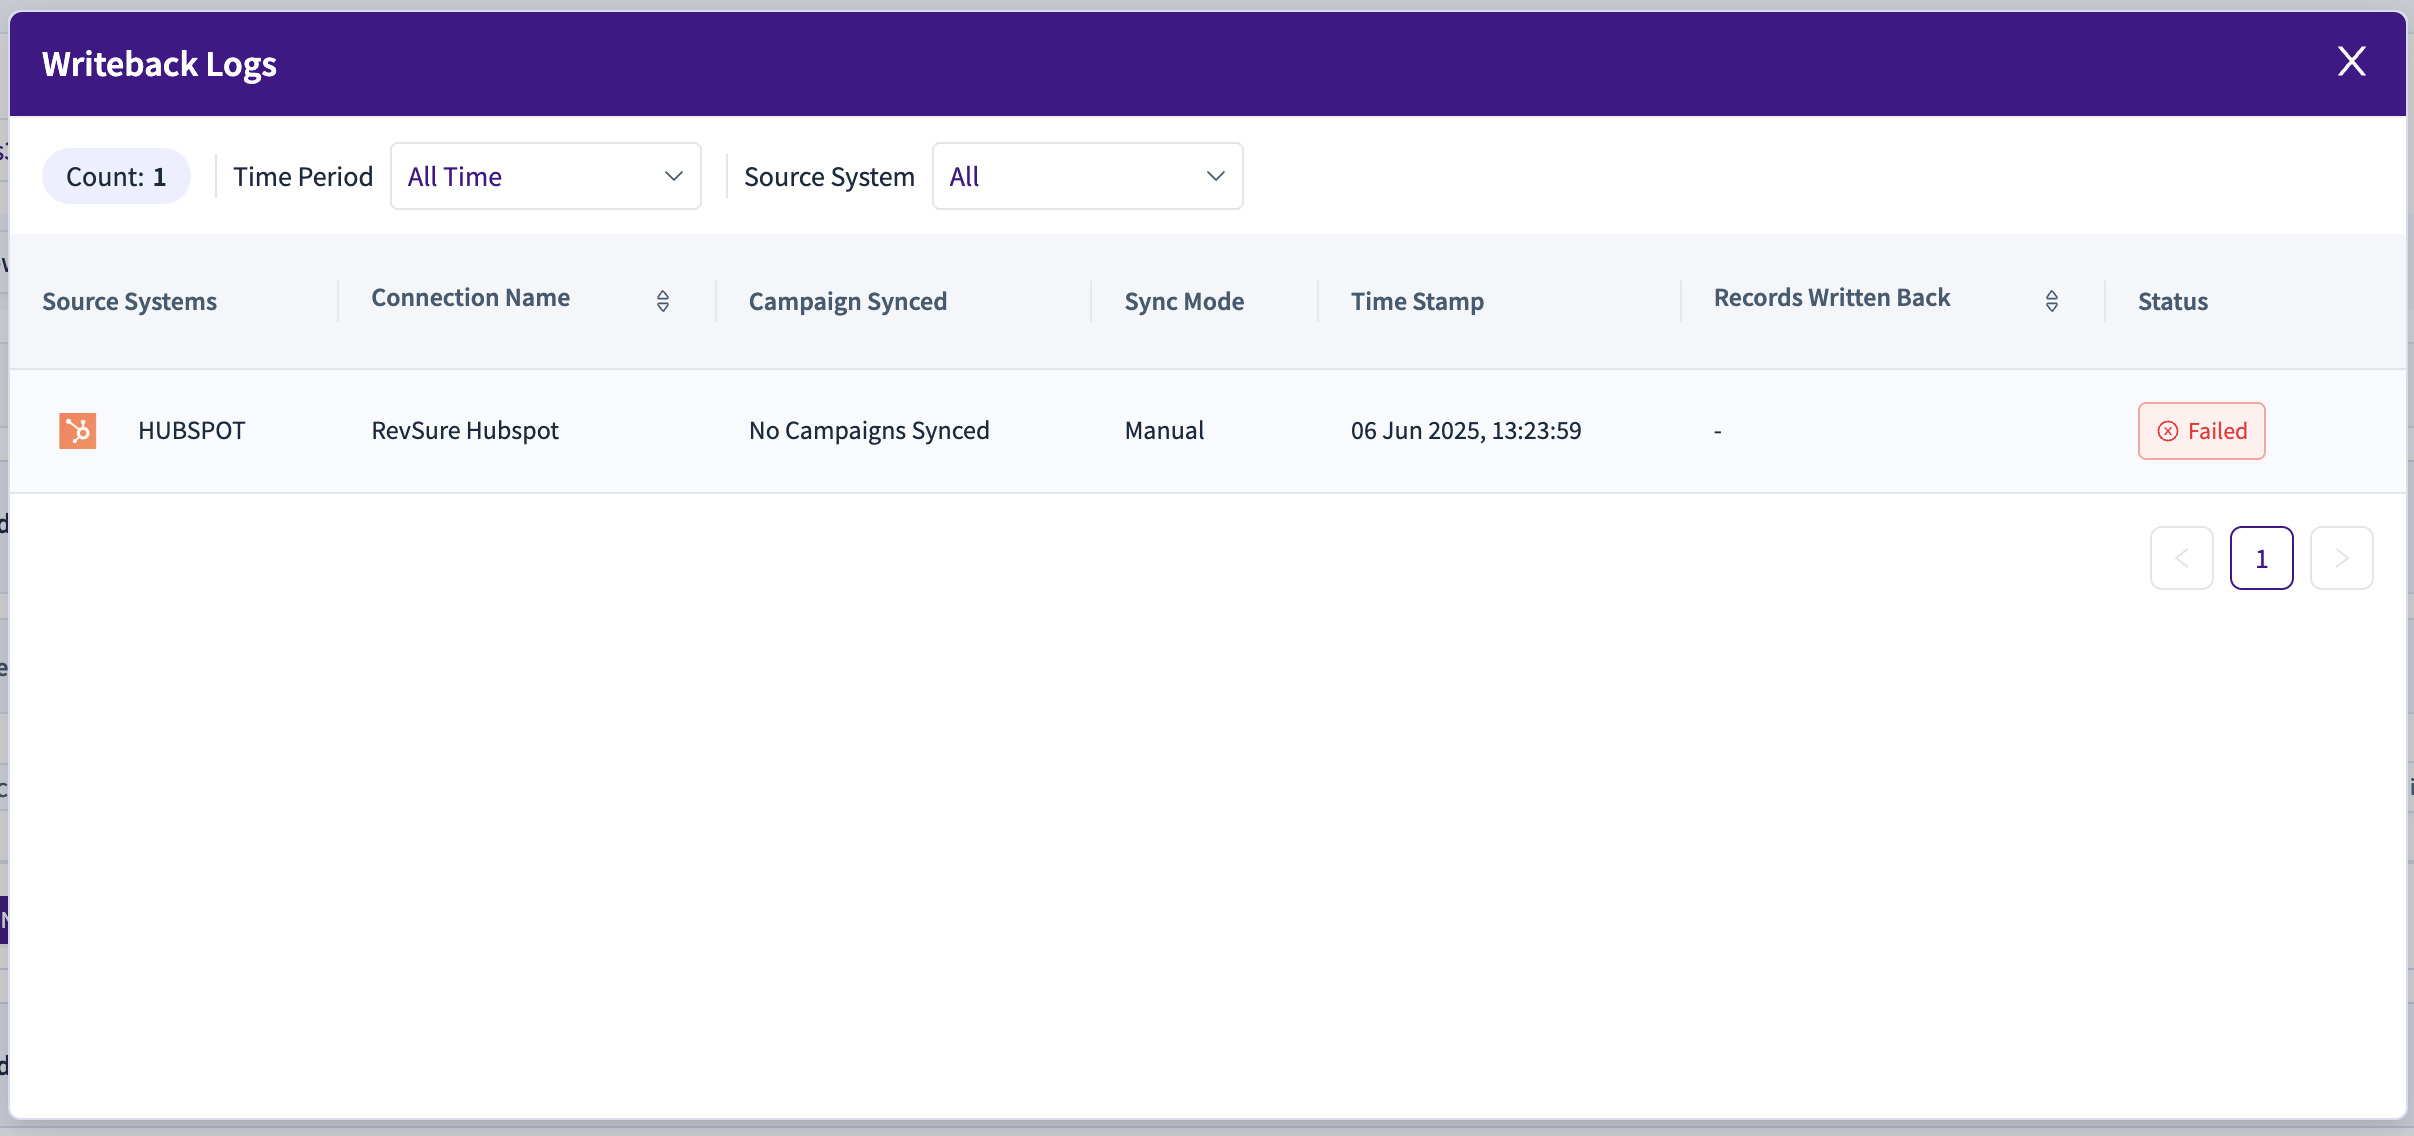2414x1136 pixels.
Task: Click the Campaign Synced column header
Action: tap(847, 301)
